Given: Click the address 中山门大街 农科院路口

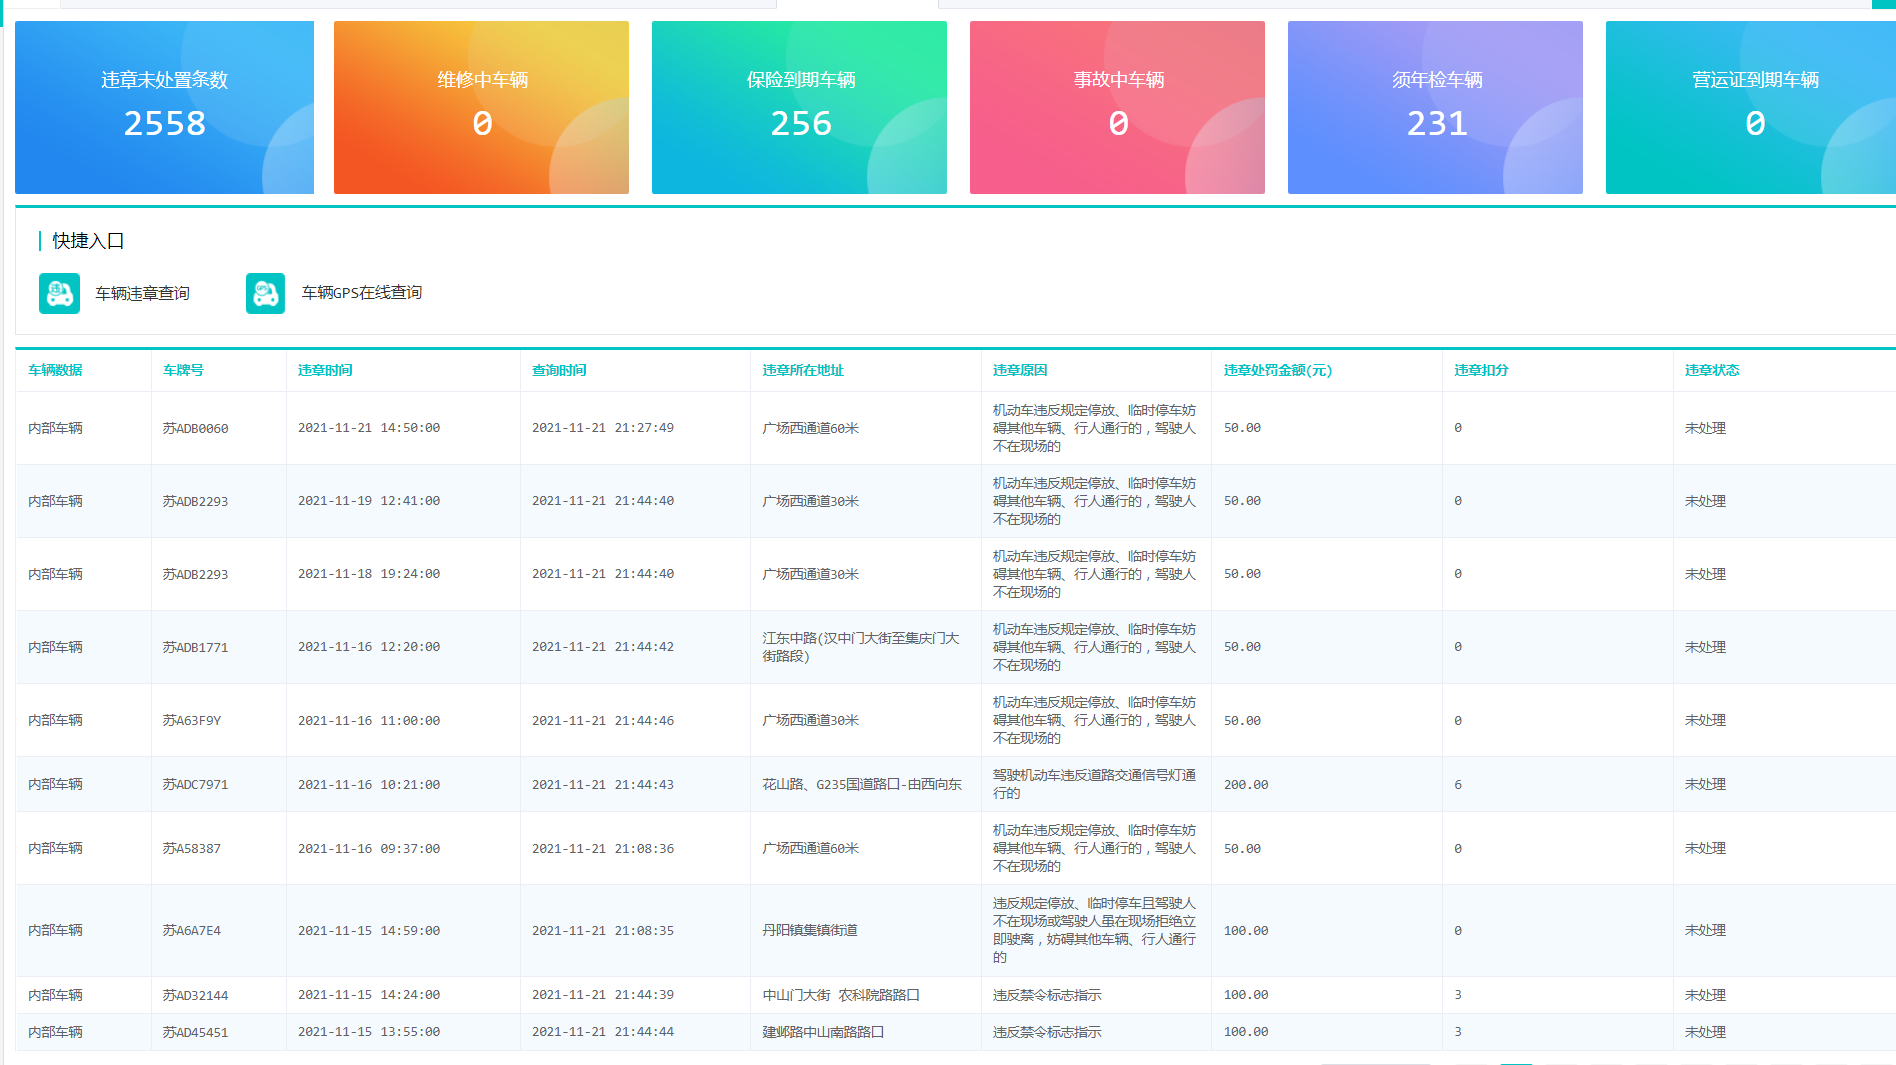Looking at the screenshot, I should 841,995.
